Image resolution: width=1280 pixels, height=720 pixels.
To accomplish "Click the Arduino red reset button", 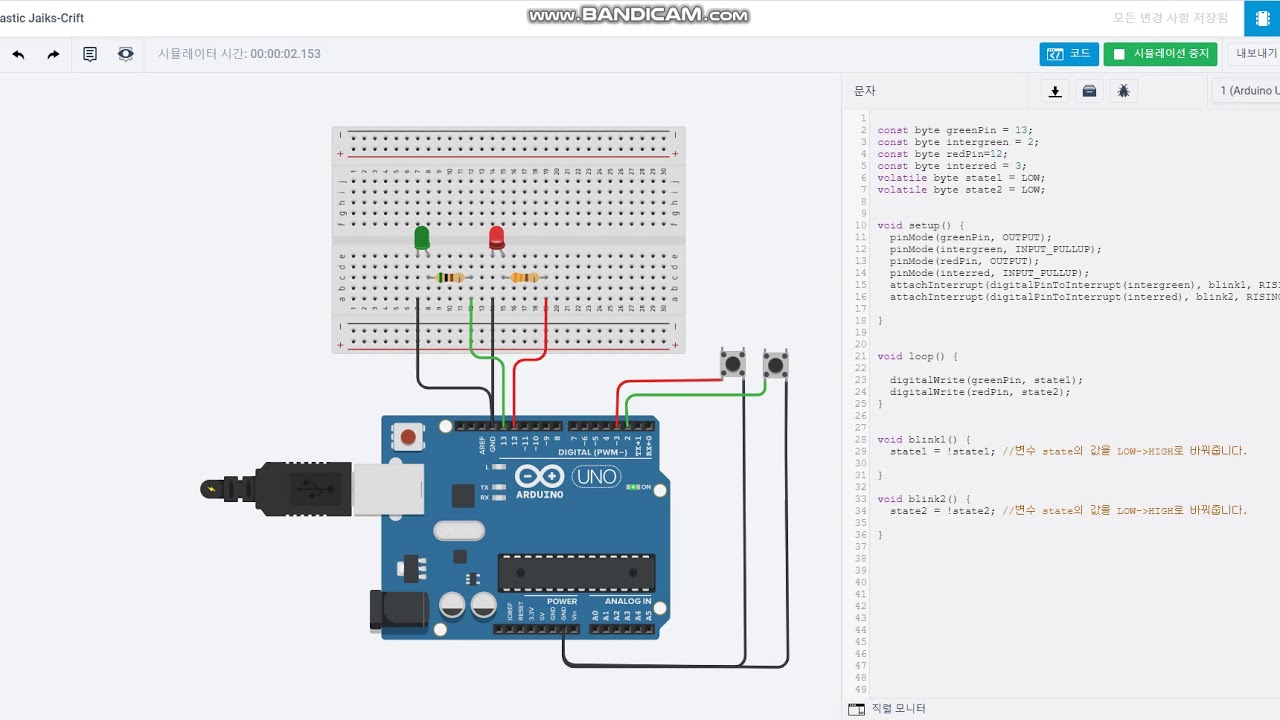I will coord(408,437).
